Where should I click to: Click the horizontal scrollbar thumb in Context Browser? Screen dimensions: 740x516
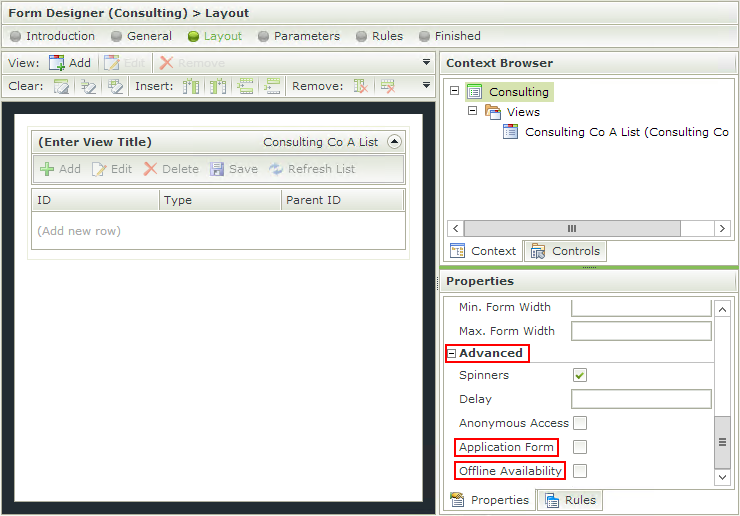click(572, 228)
